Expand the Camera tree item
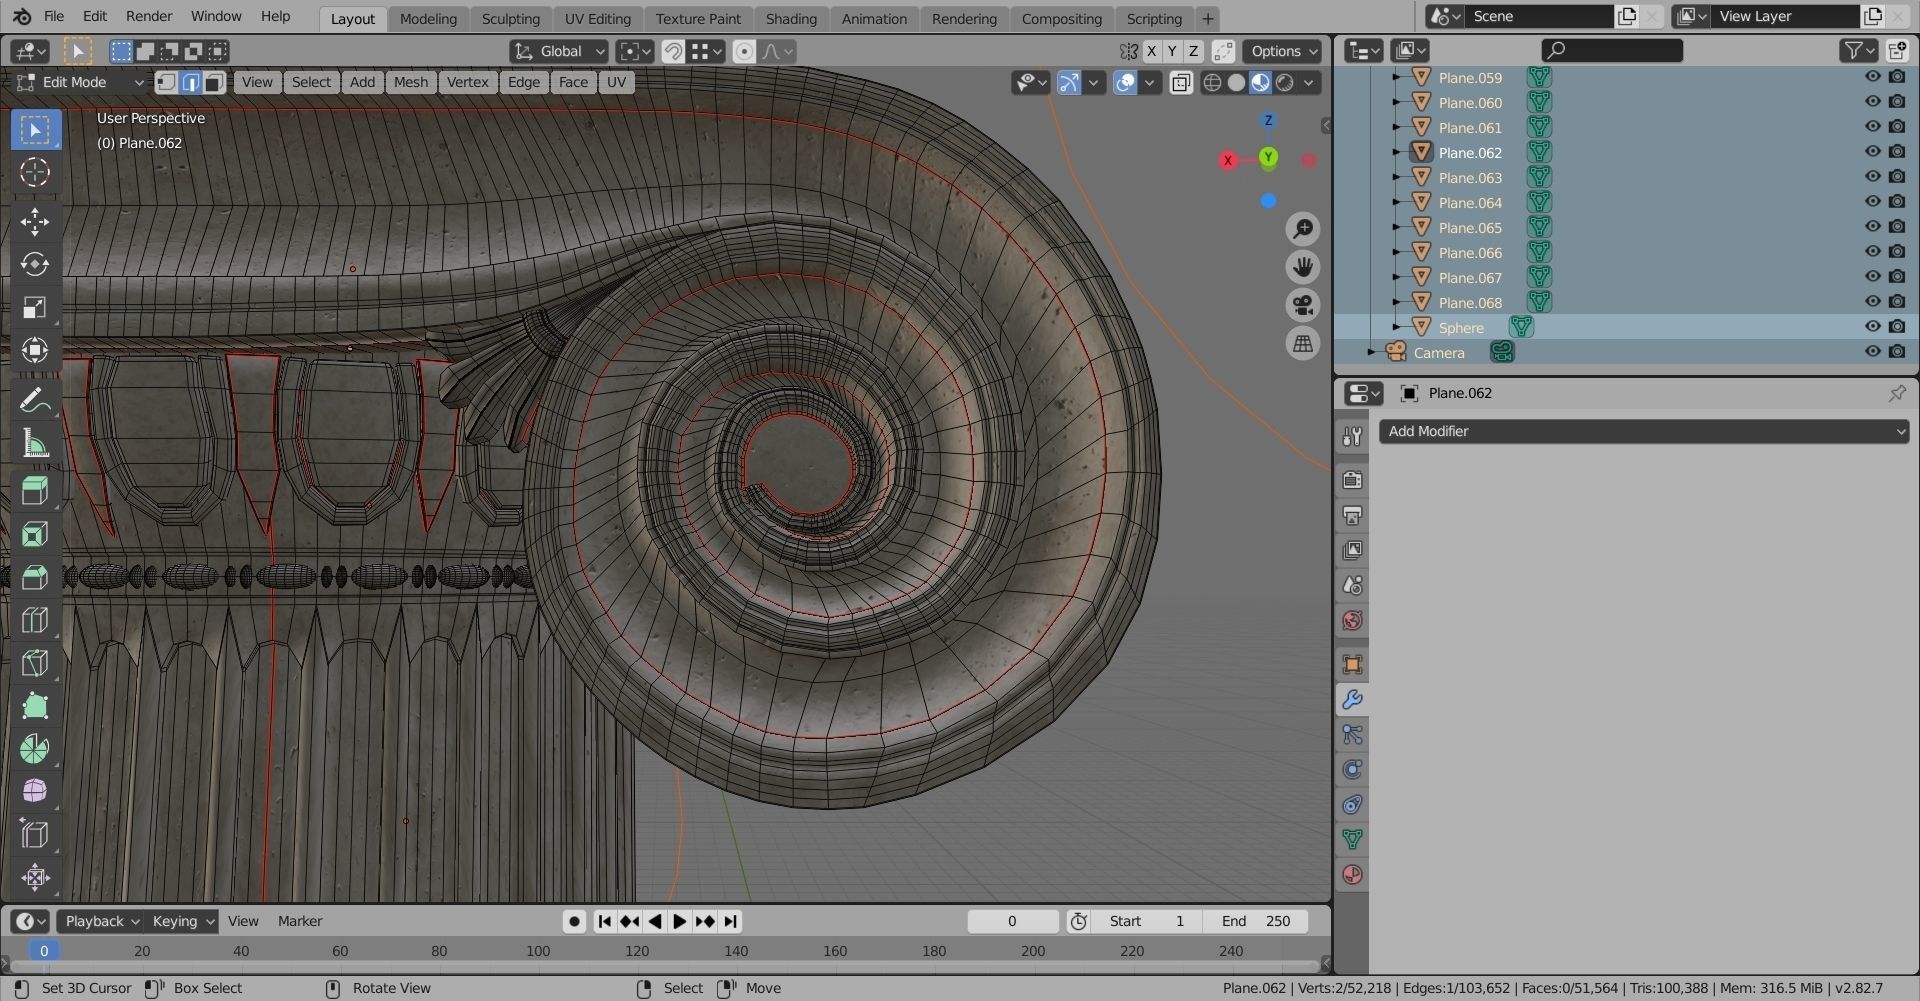1920x1001 pixels. [1371, 352]
